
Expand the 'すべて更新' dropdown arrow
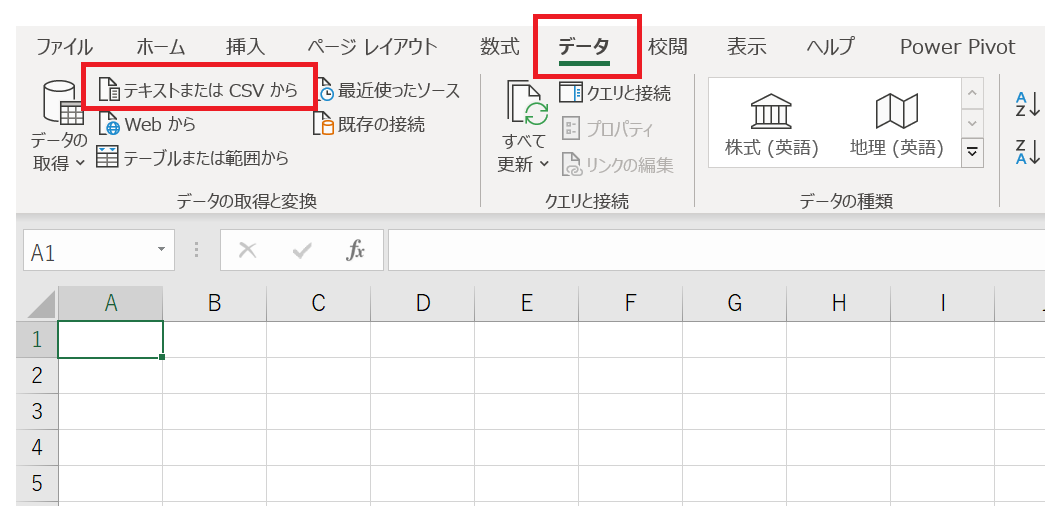pos(544,164)
